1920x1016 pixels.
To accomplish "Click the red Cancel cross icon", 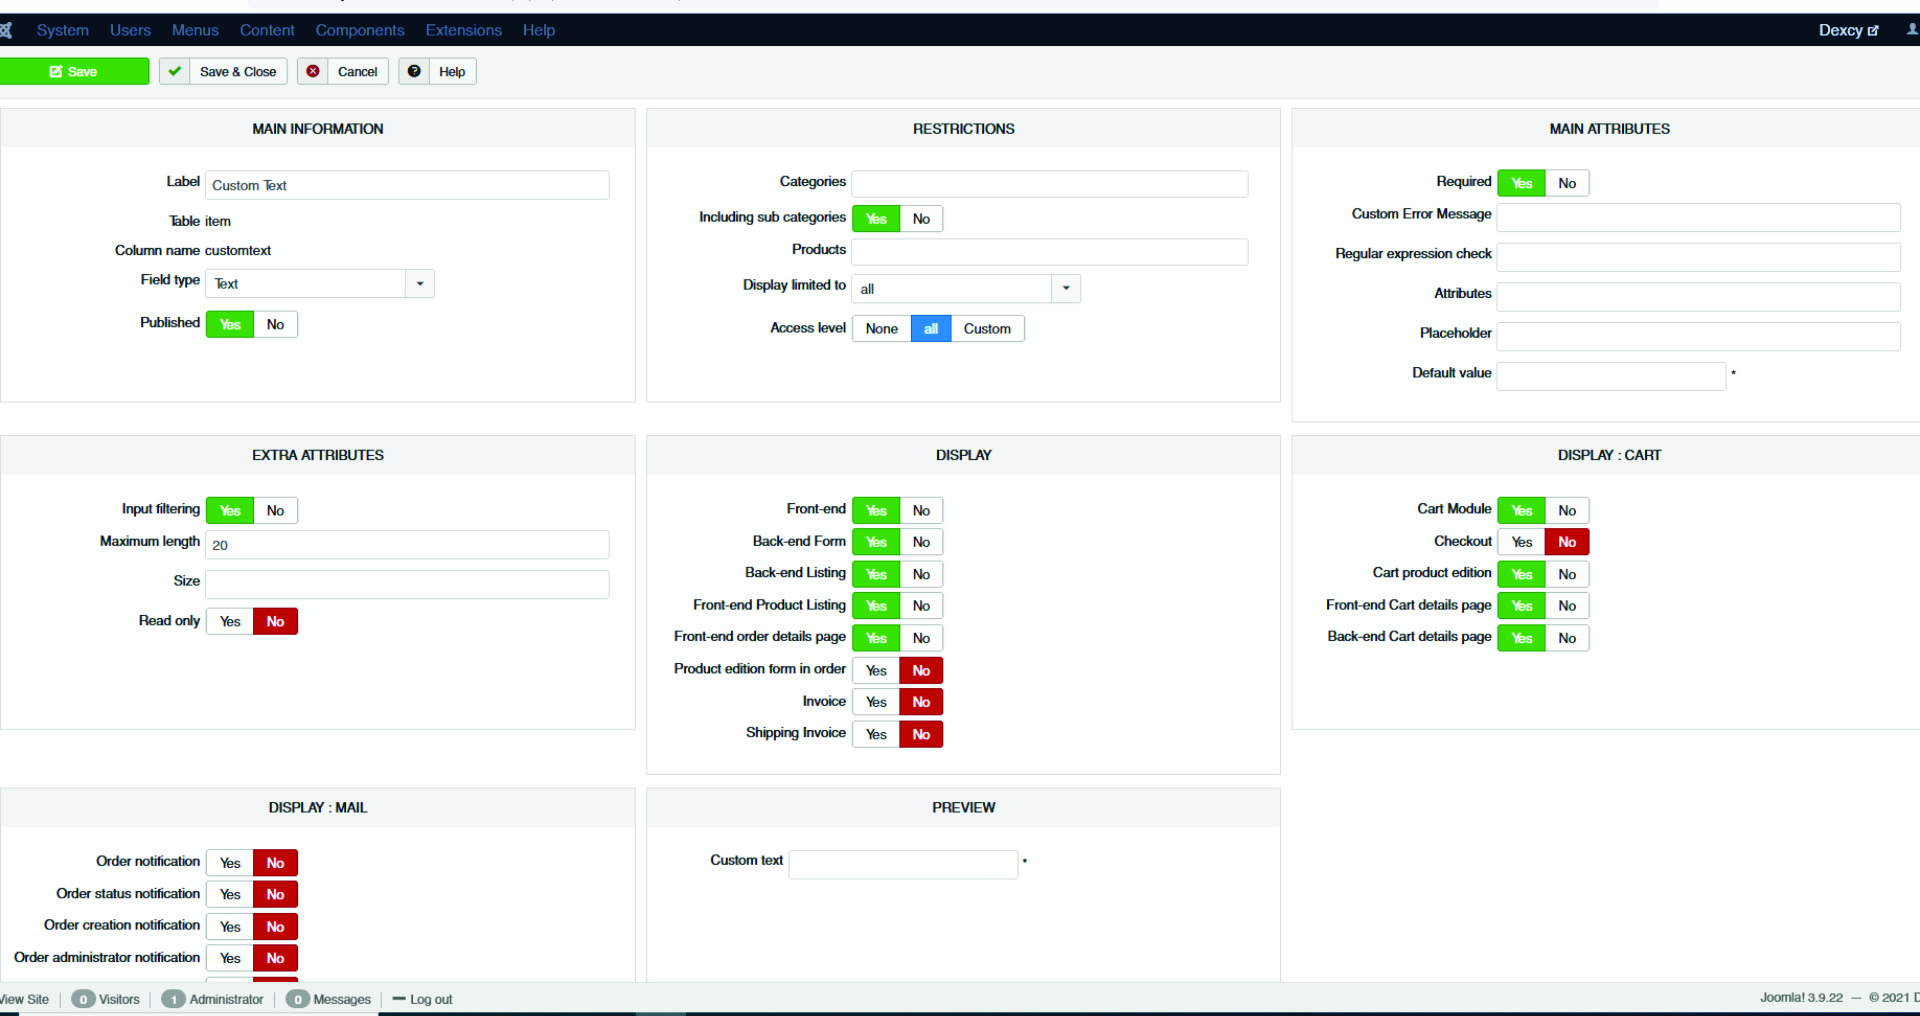I will tap(313, 71).
